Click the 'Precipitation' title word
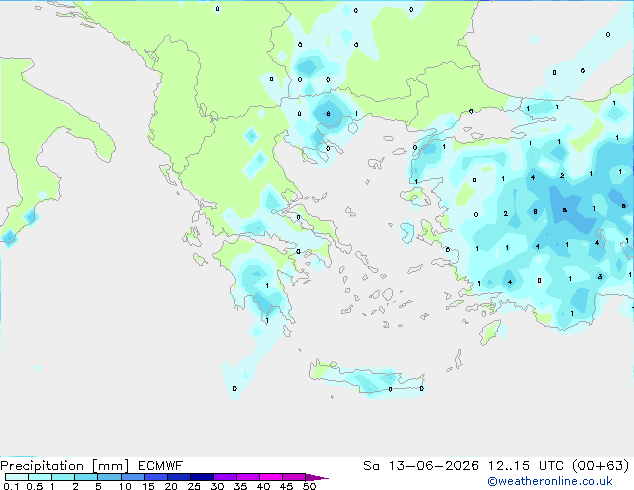Image resolution: width=634 pixels, height=490 pixels. [x=42, y=466]
